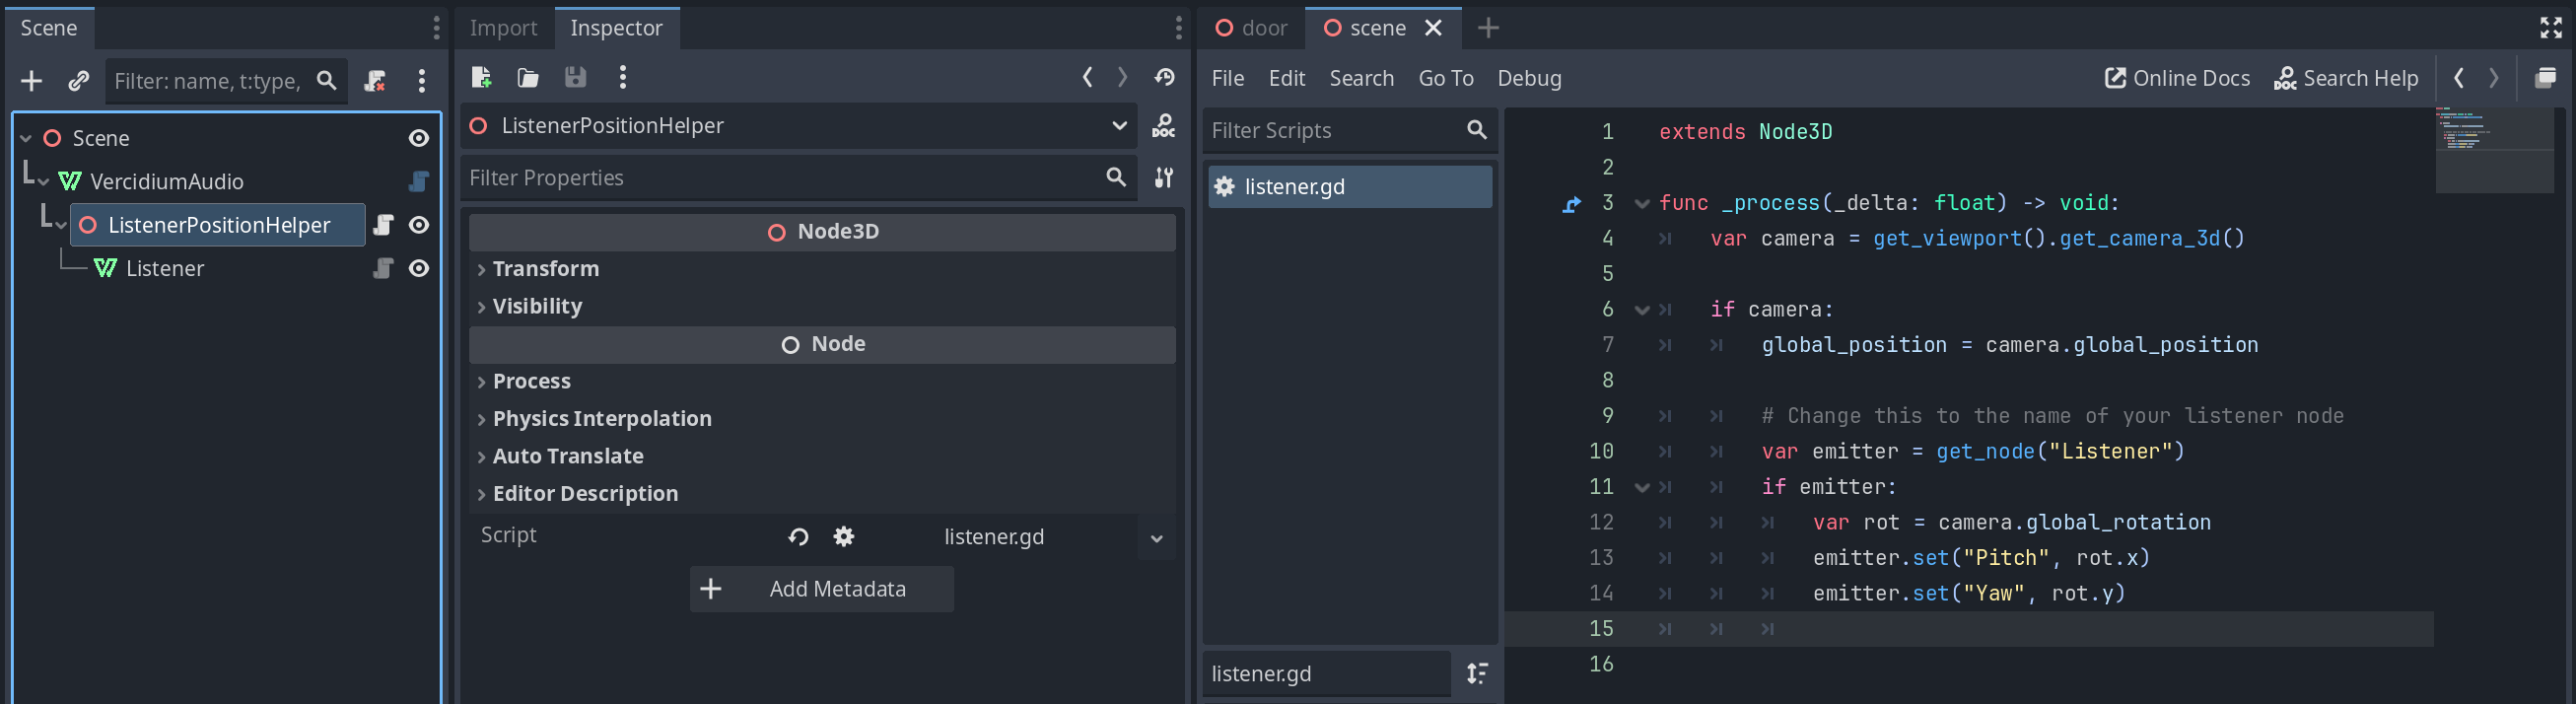Collapse the VercidiumAudio node children
Screen dimensions: 2576x704
(x=43, y=183)
